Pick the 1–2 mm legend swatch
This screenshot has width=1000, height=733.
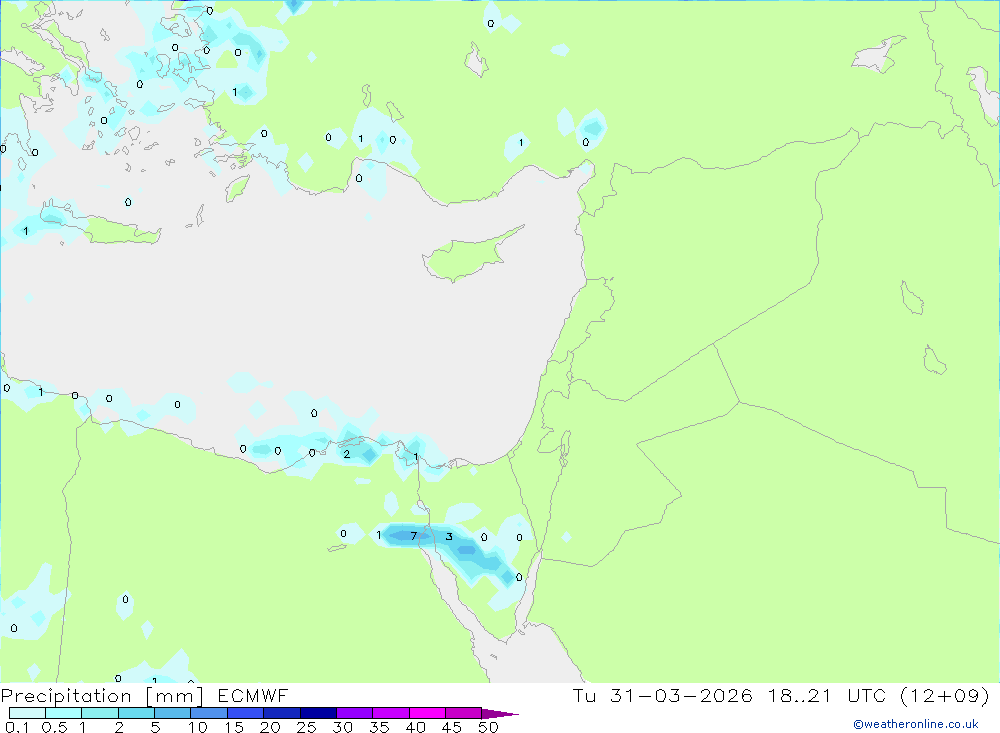[x=100, y=713]
